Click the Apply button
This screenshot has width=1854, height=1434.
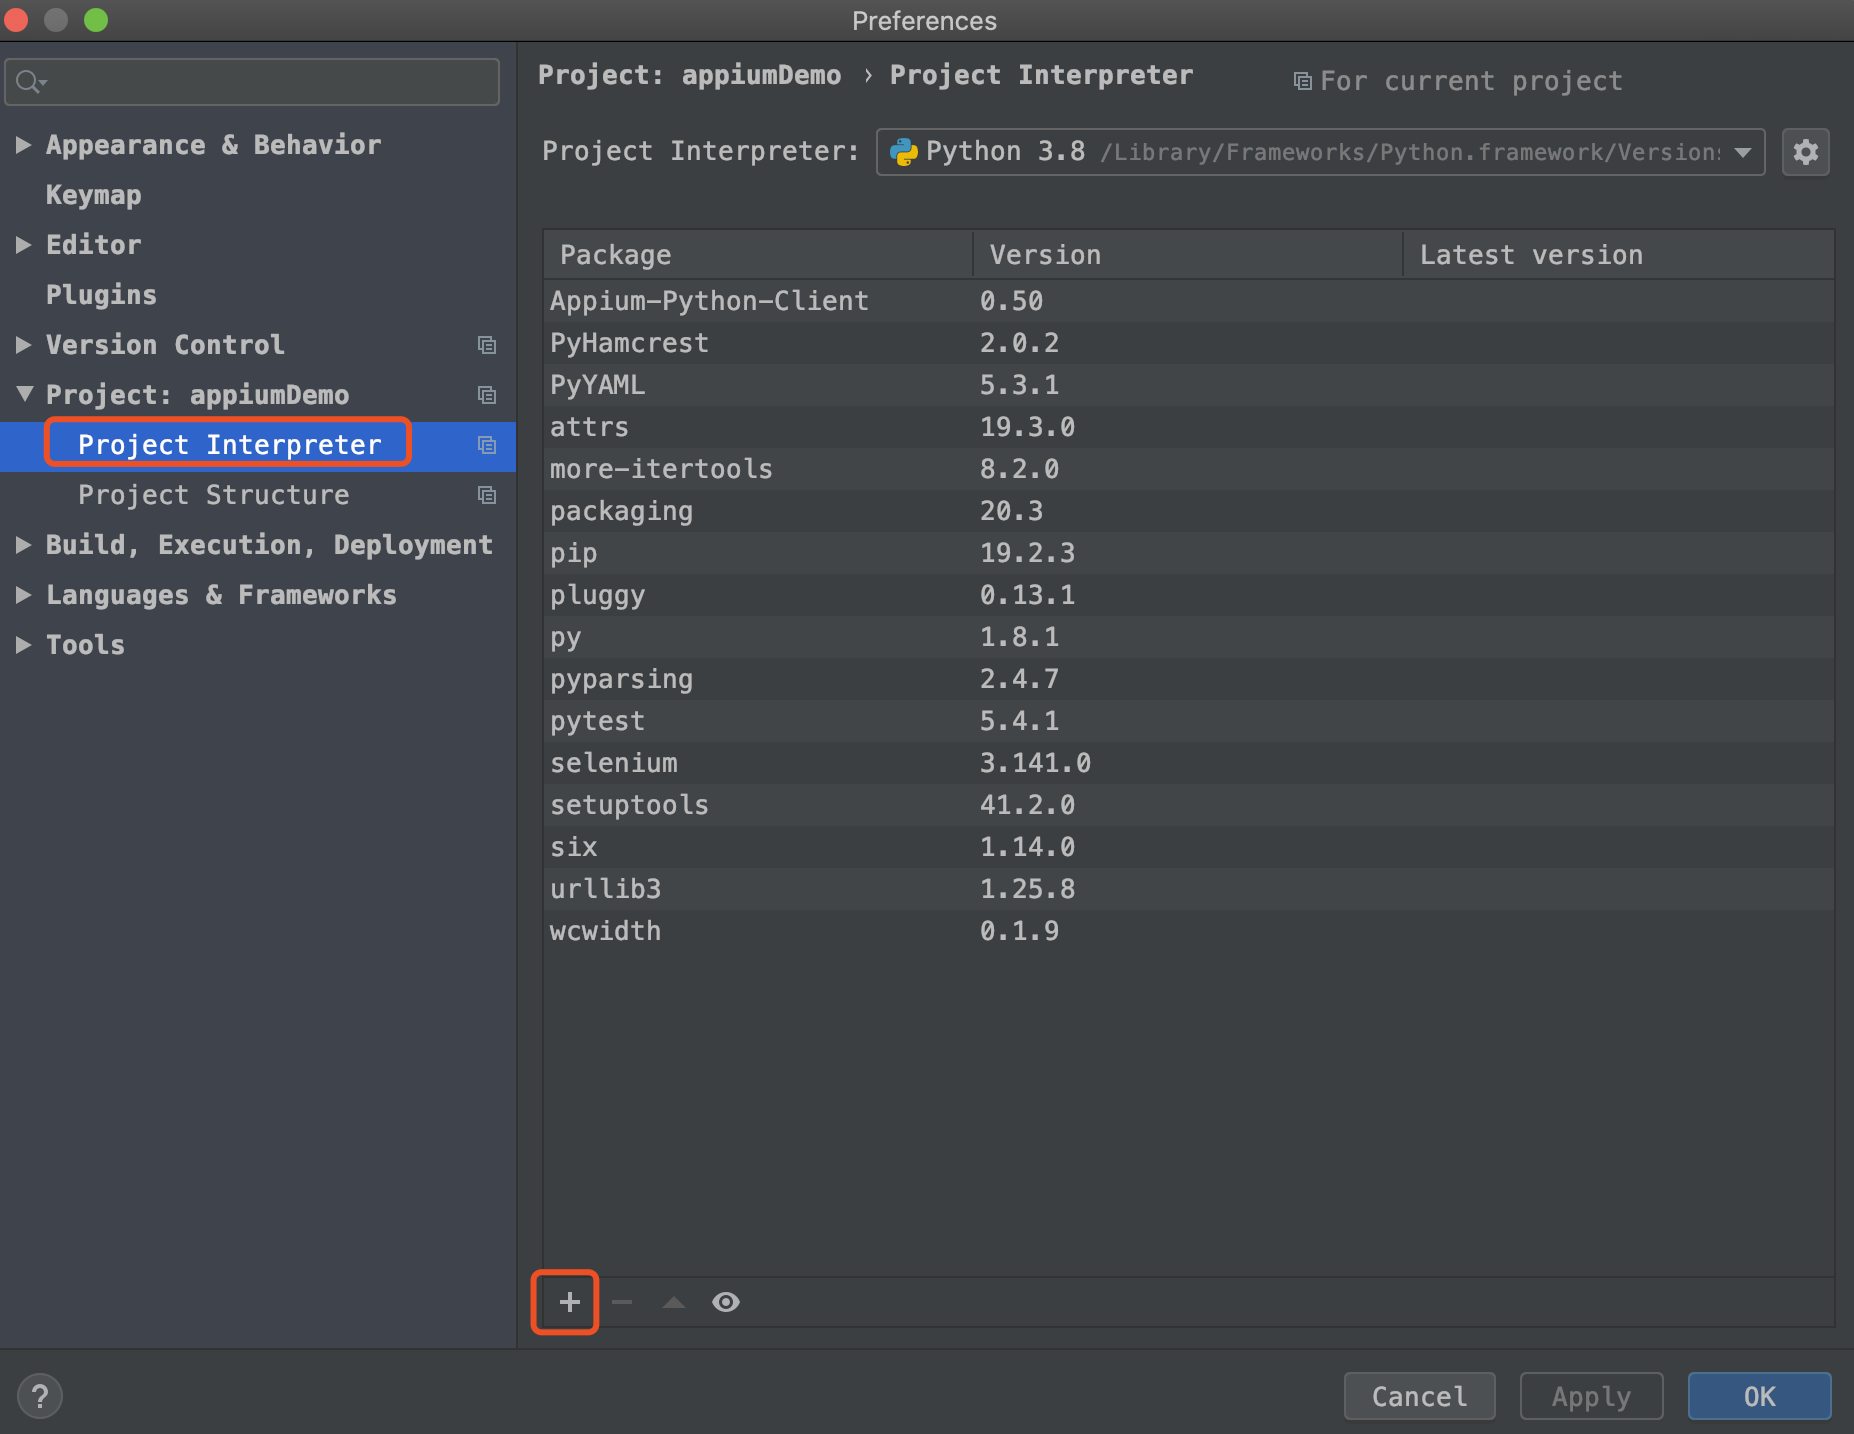point(1592,1396)
